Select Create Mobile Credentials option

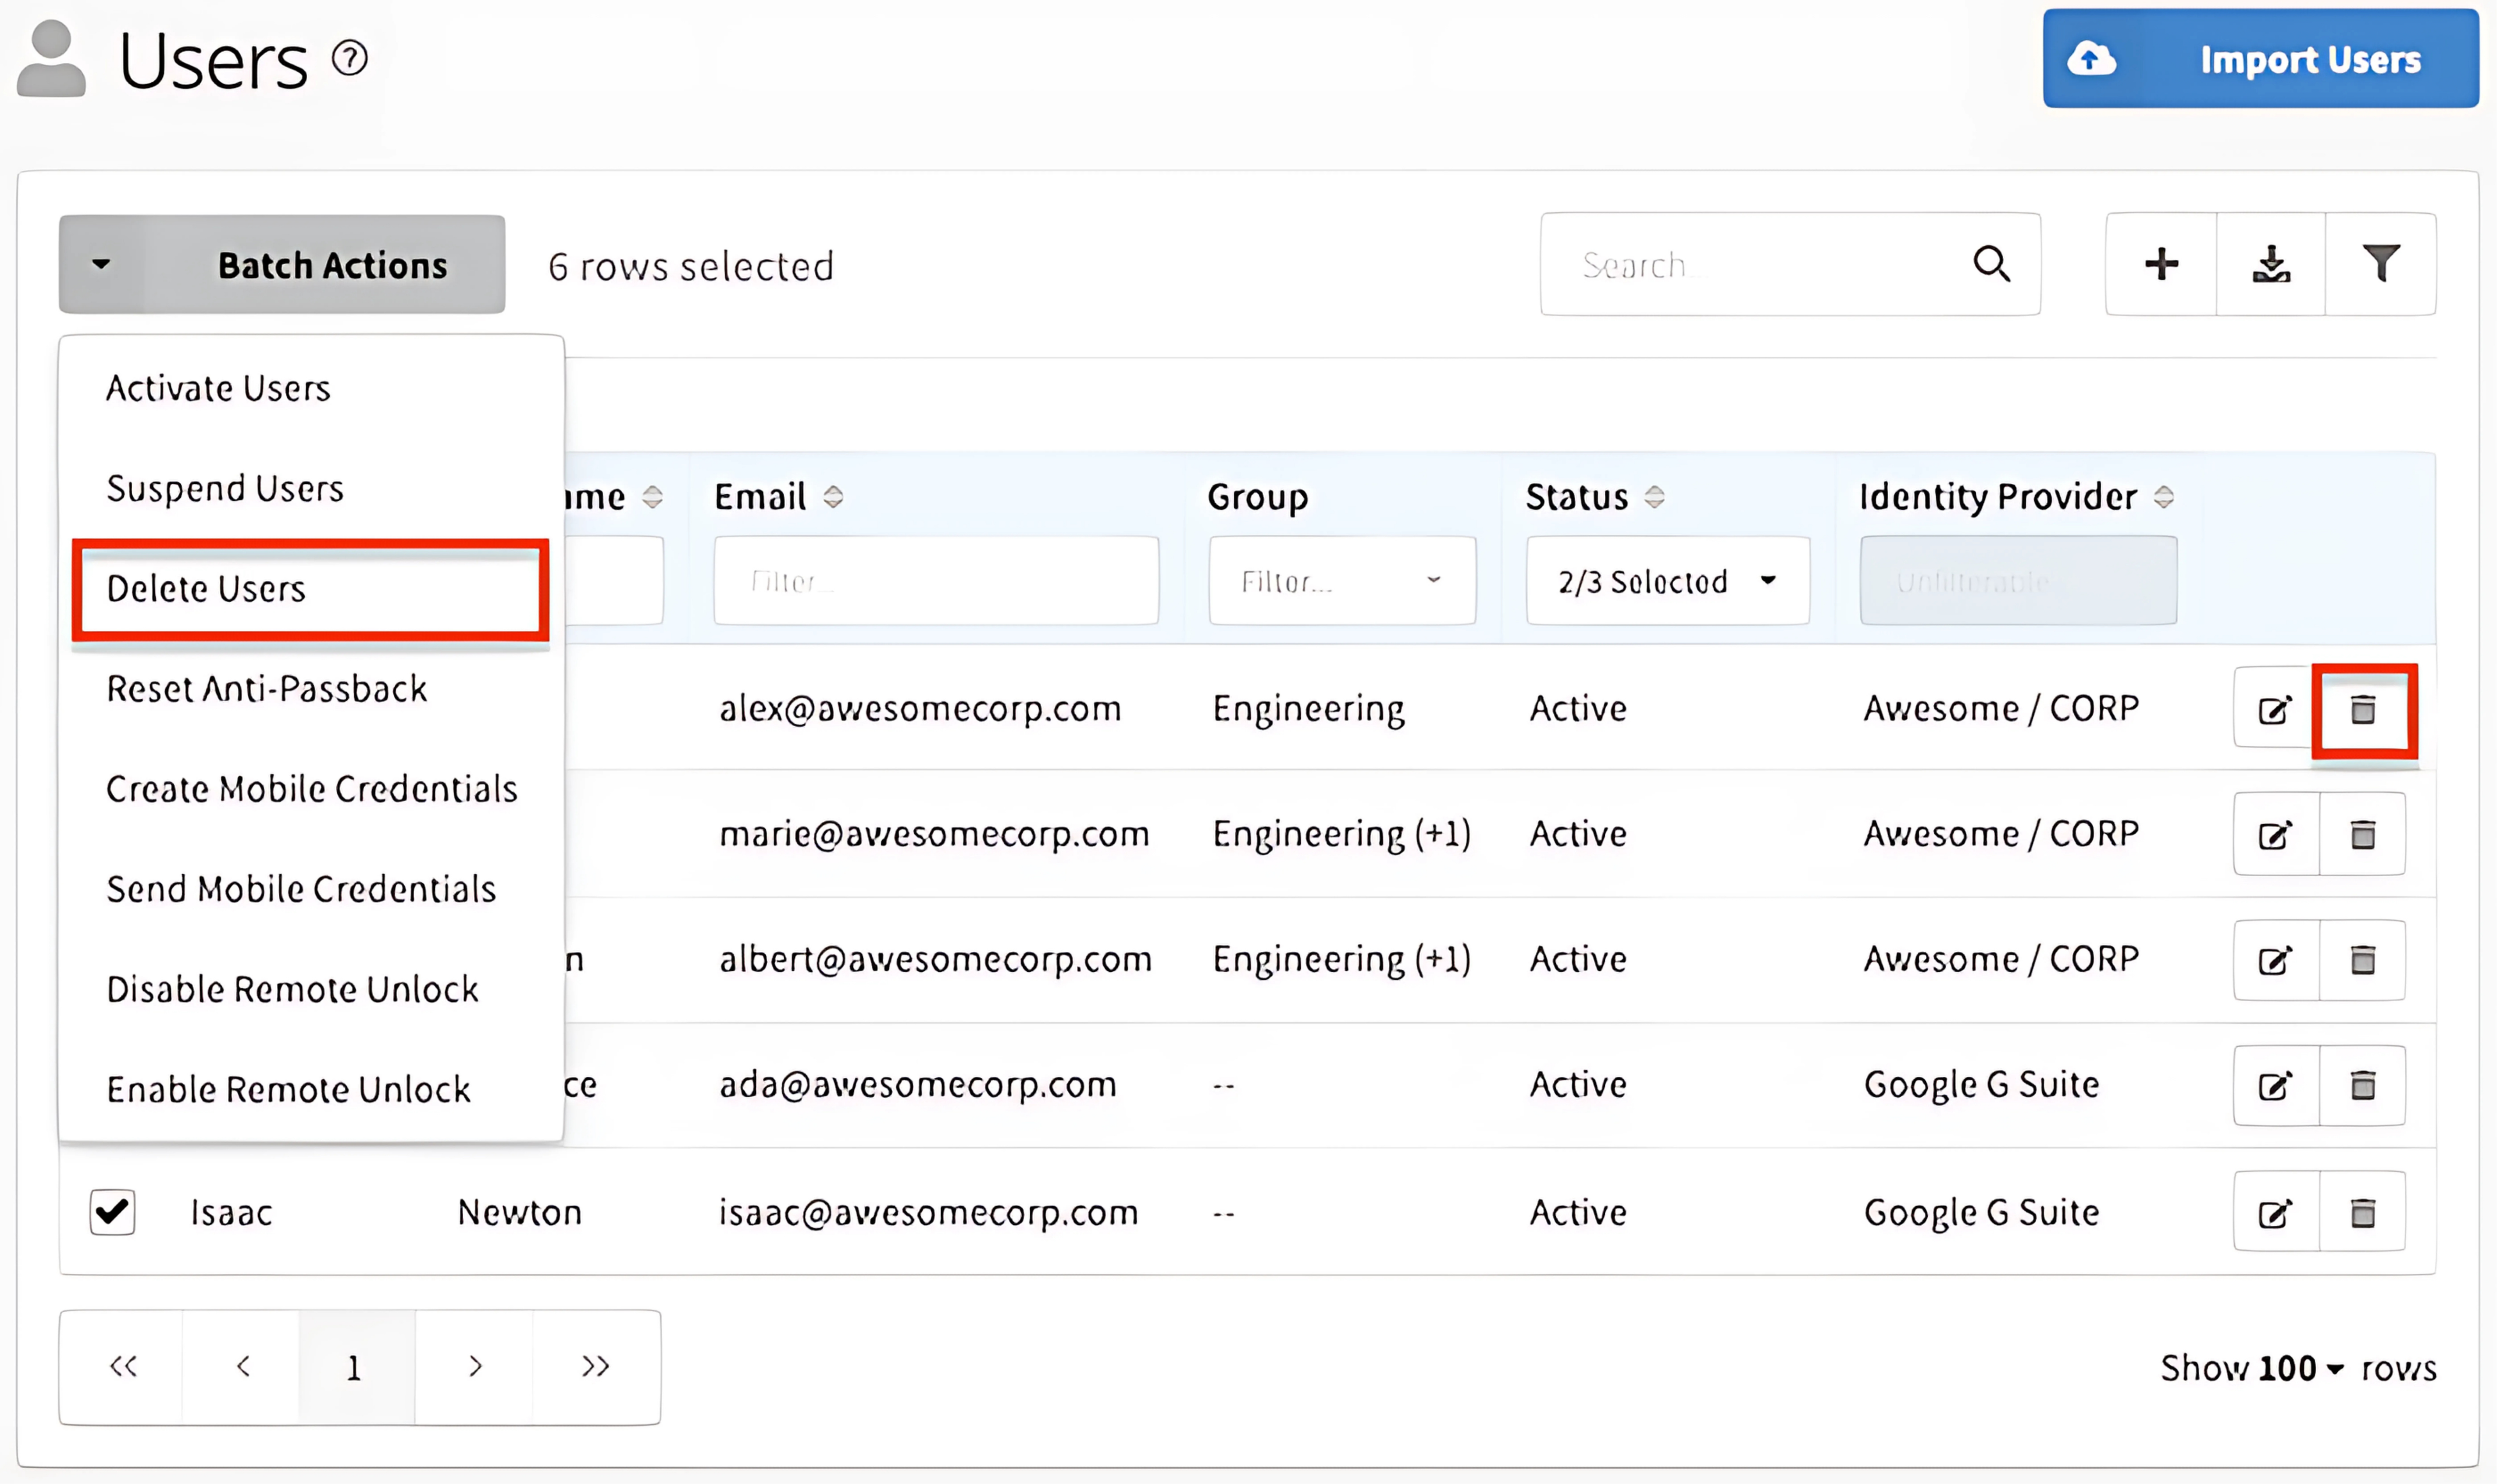pyautogui.click(x=312, y=788)
